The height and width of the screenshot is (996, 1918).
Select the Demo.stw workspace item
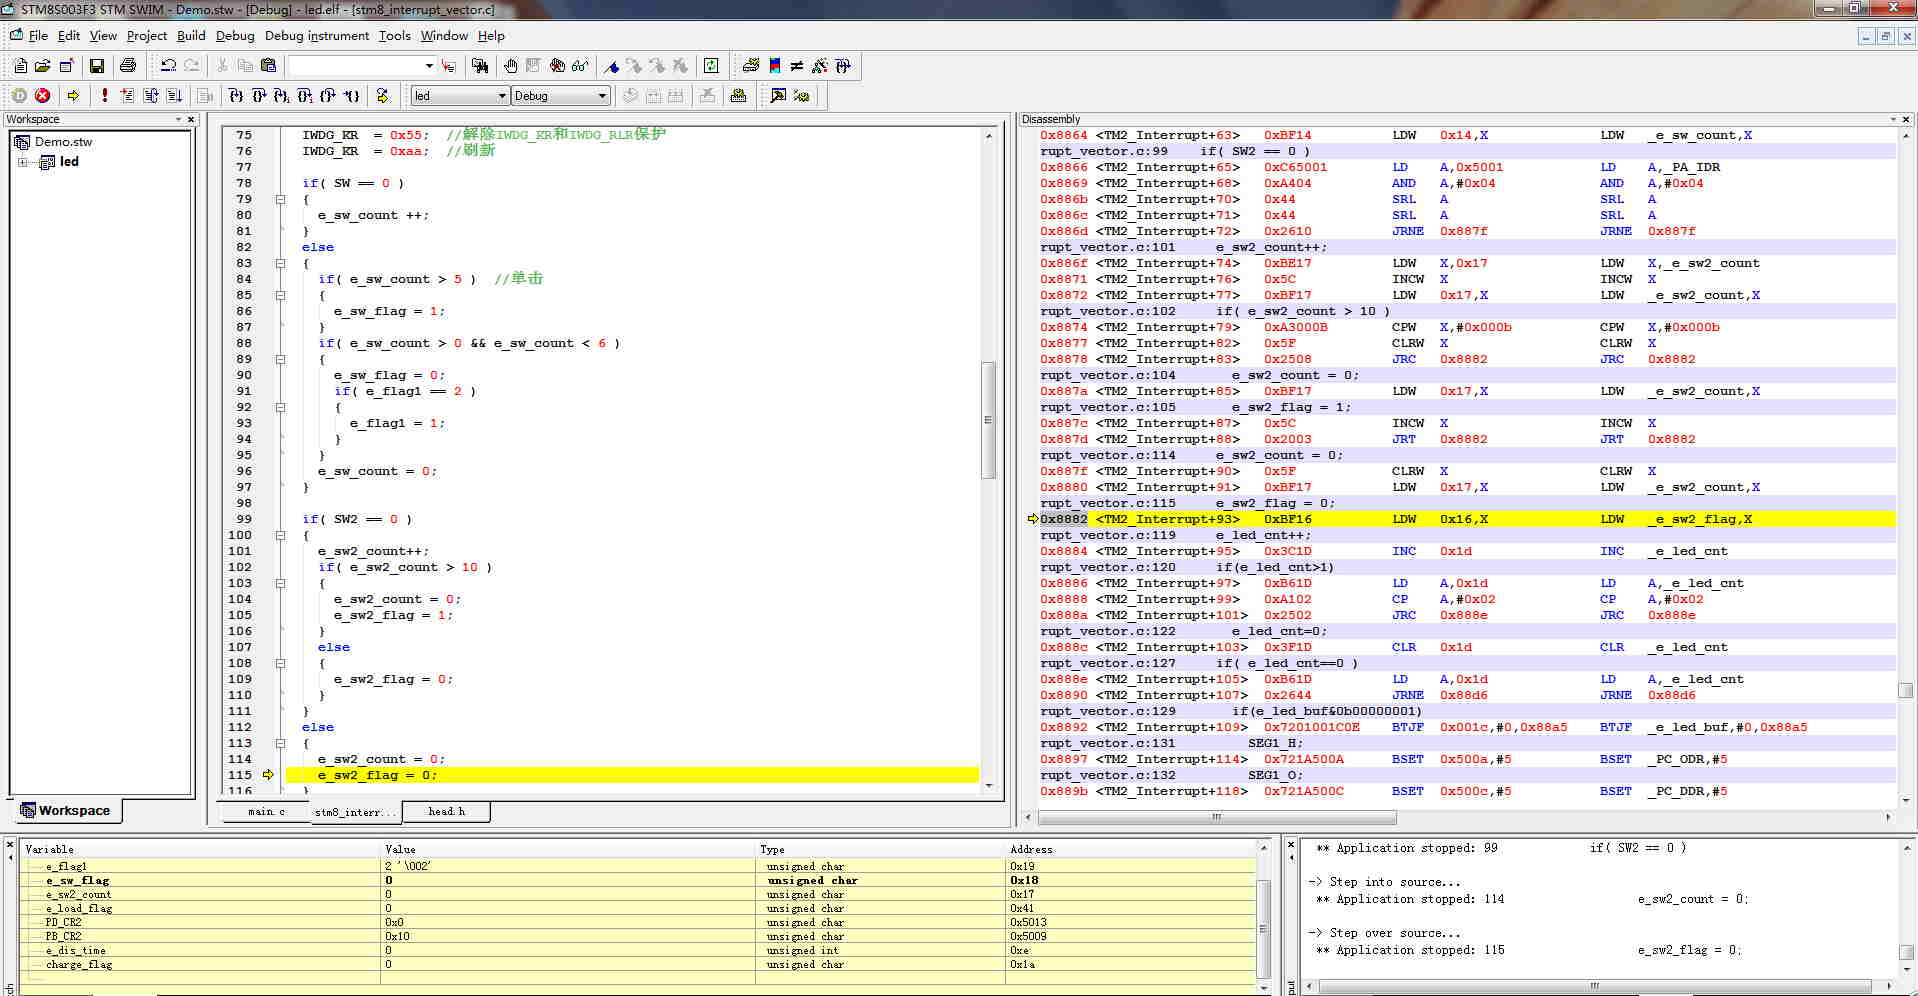click(63, 142)
